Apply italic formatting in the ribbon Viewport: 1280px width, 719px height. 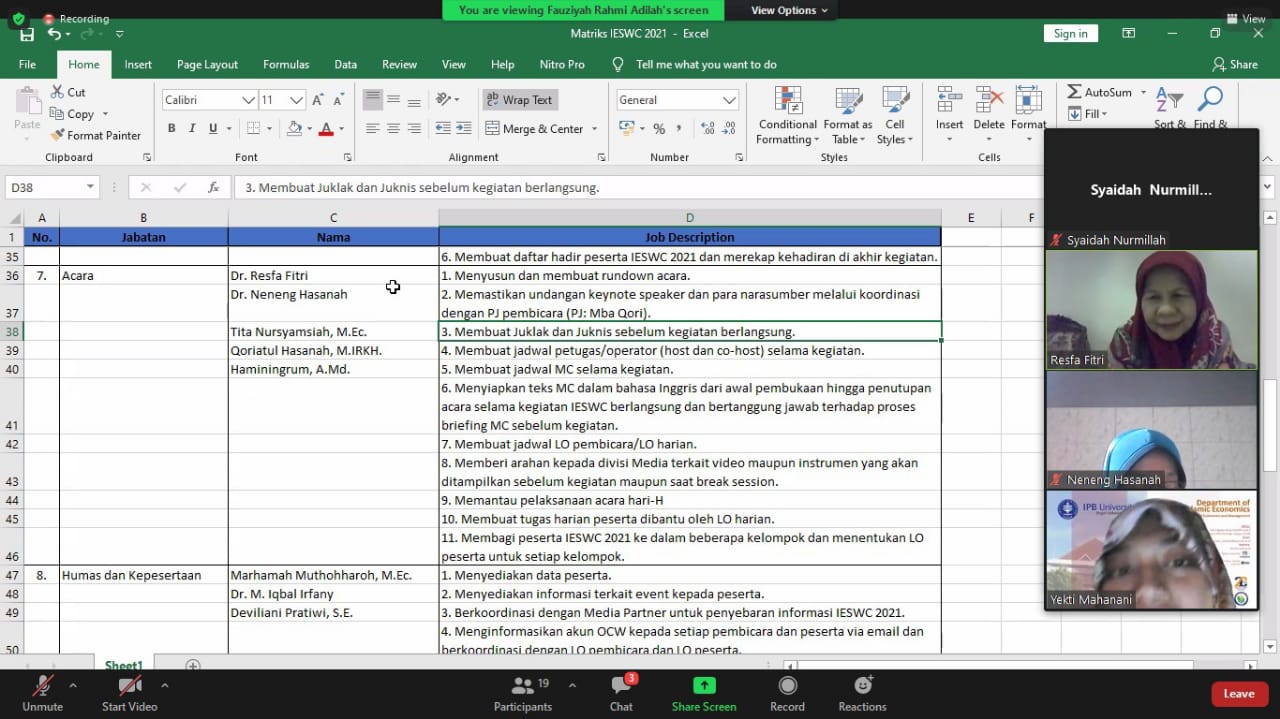(192, 128)
